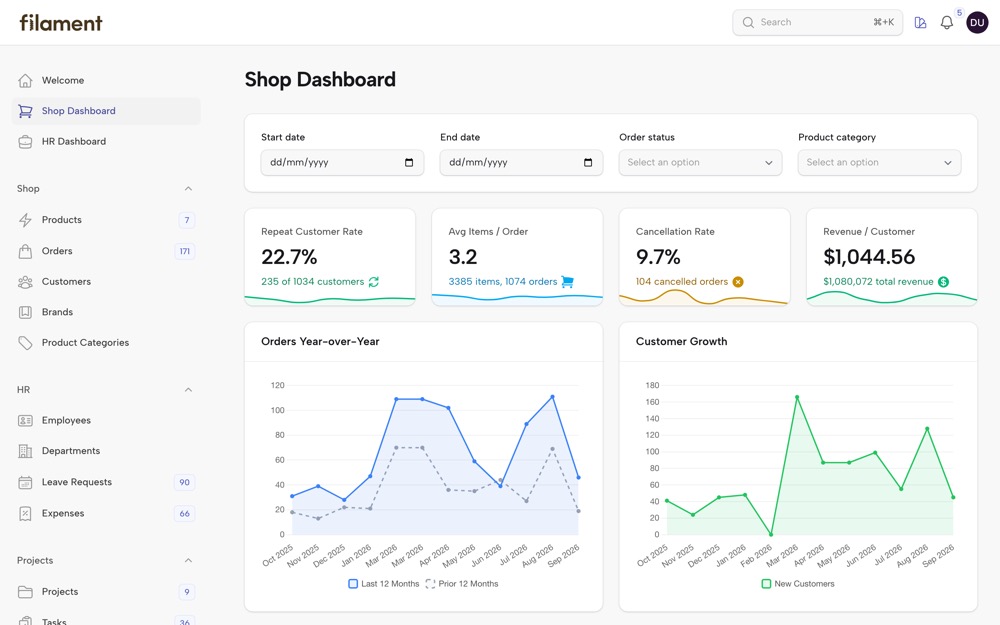Open Expenses in sidebar
This screenshot has width=1000, height=625.
click(106, 513)
